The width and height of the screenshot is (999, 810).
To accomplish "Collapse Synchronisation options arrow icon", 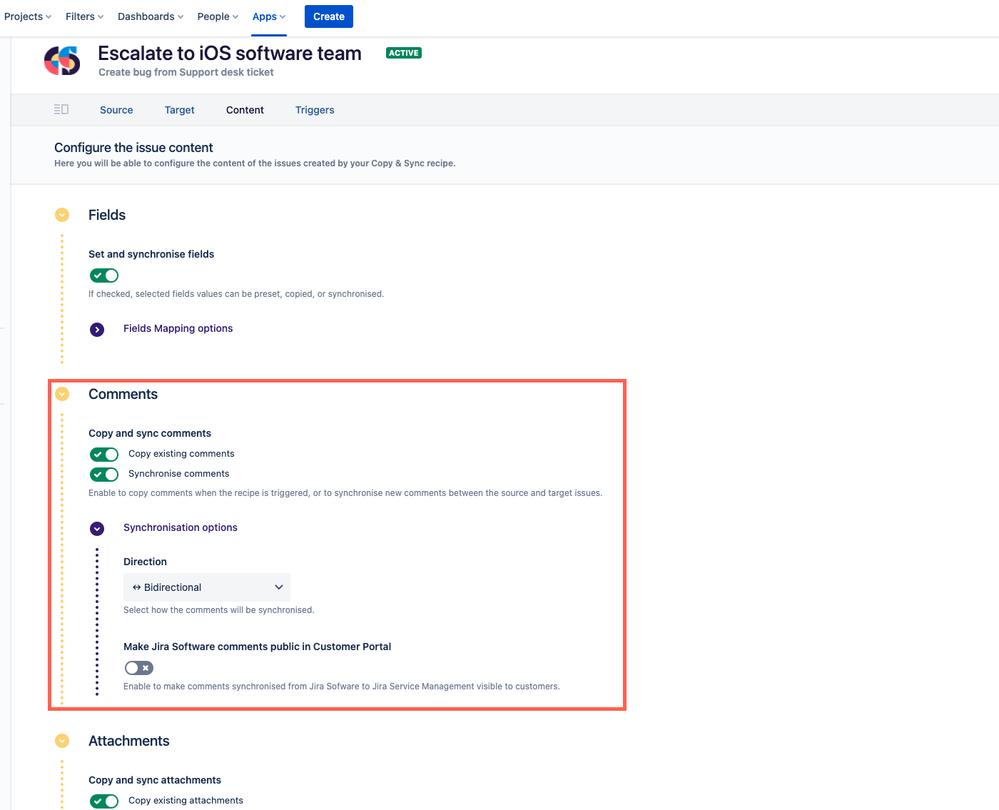I will click(97, 528).
